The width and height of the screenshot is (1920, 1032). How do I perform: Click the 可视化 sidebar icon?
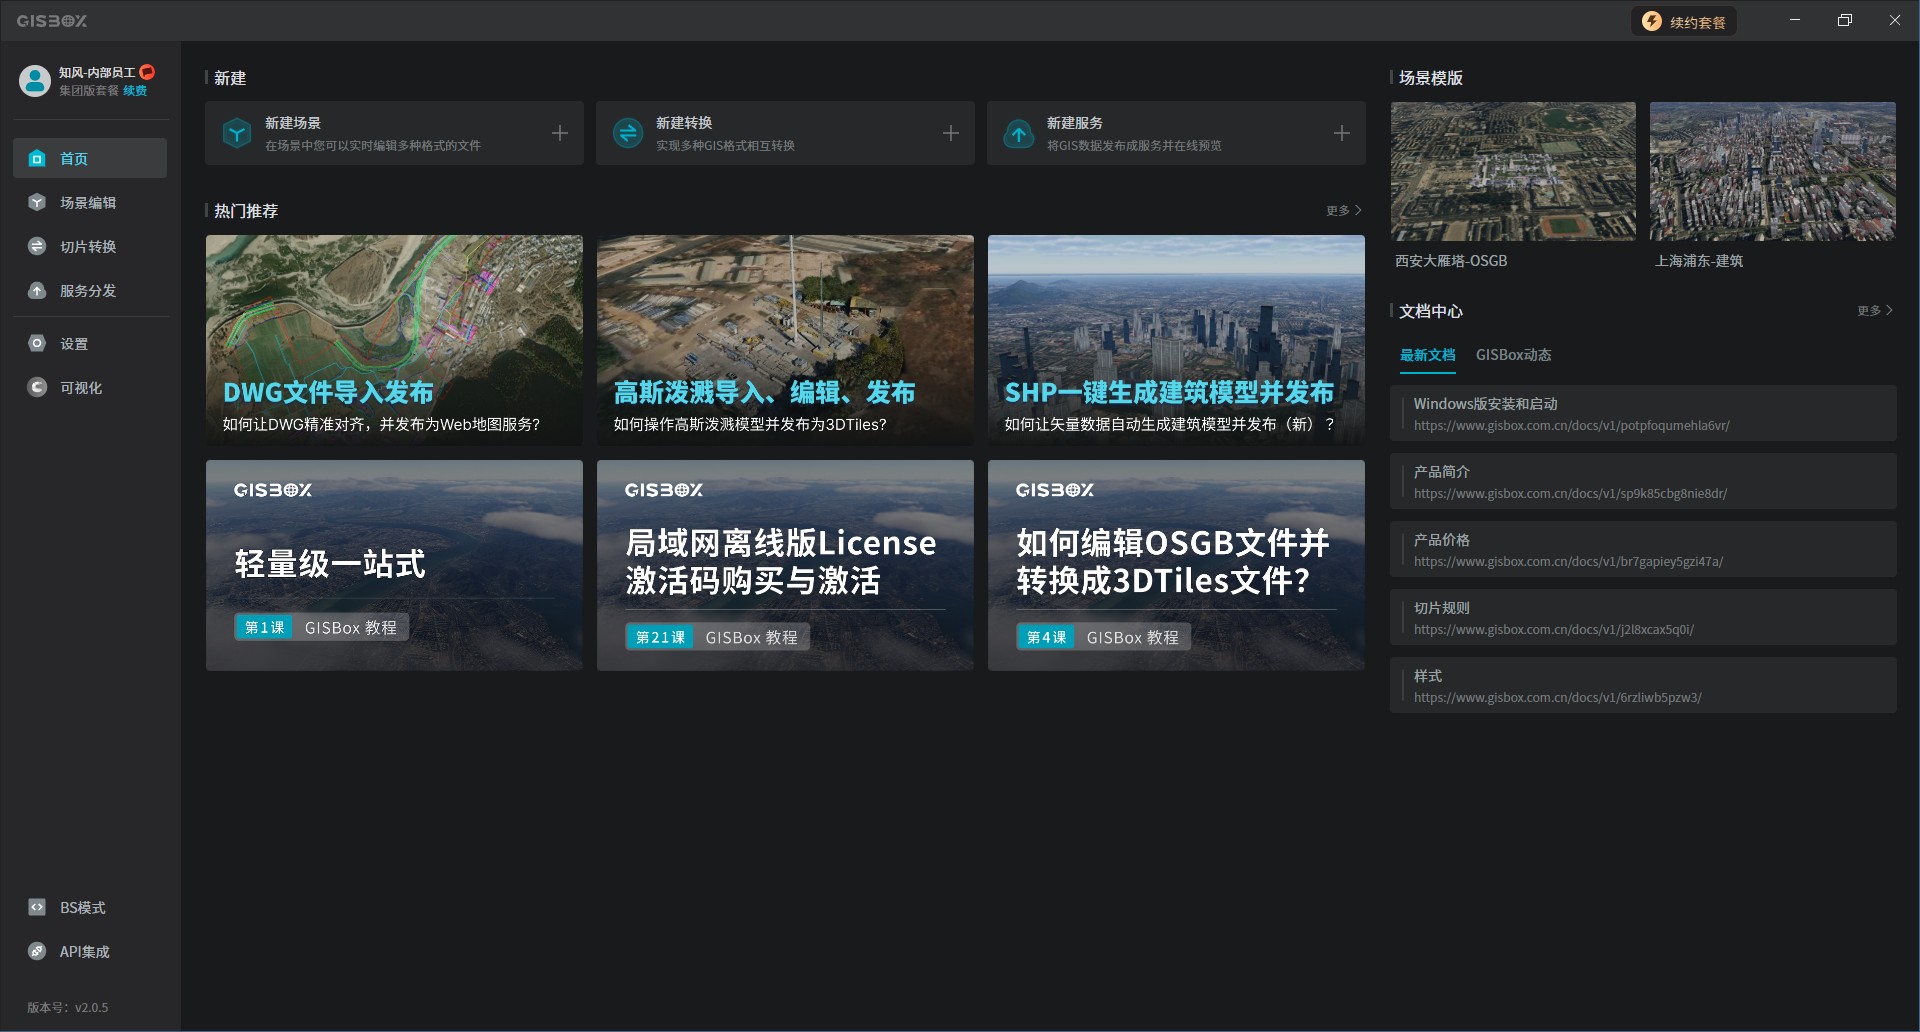point(37,388)
